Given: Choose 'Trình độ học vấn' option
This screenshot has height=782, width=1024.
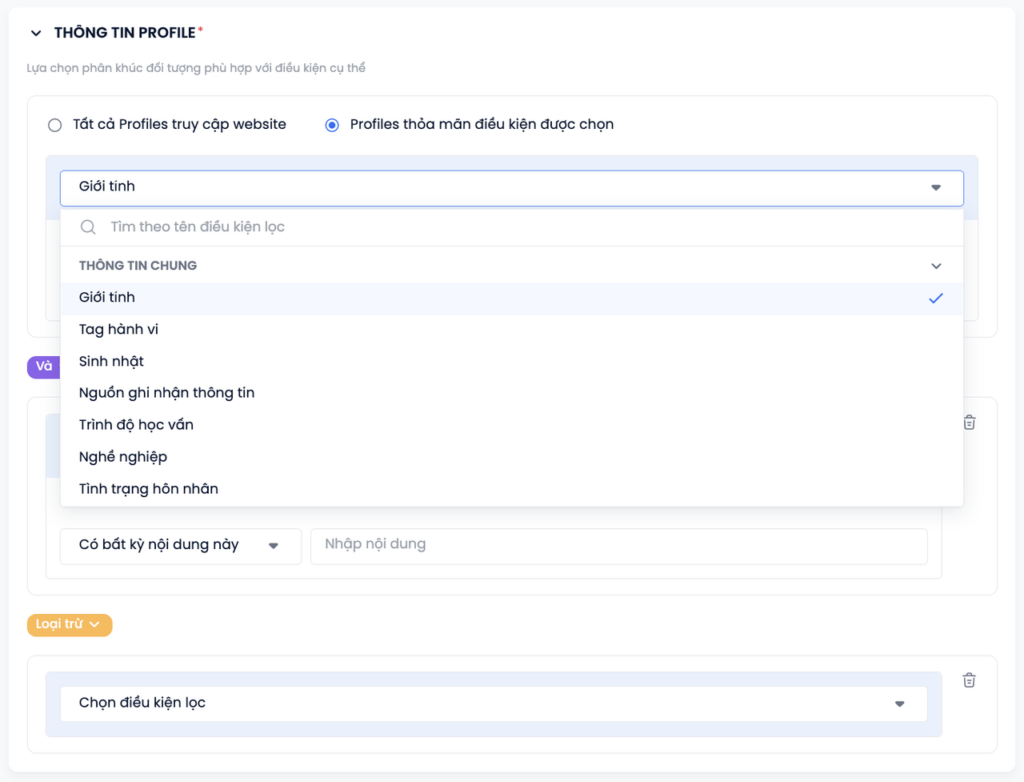Looking at the screenshot, I should pos(512,425).
